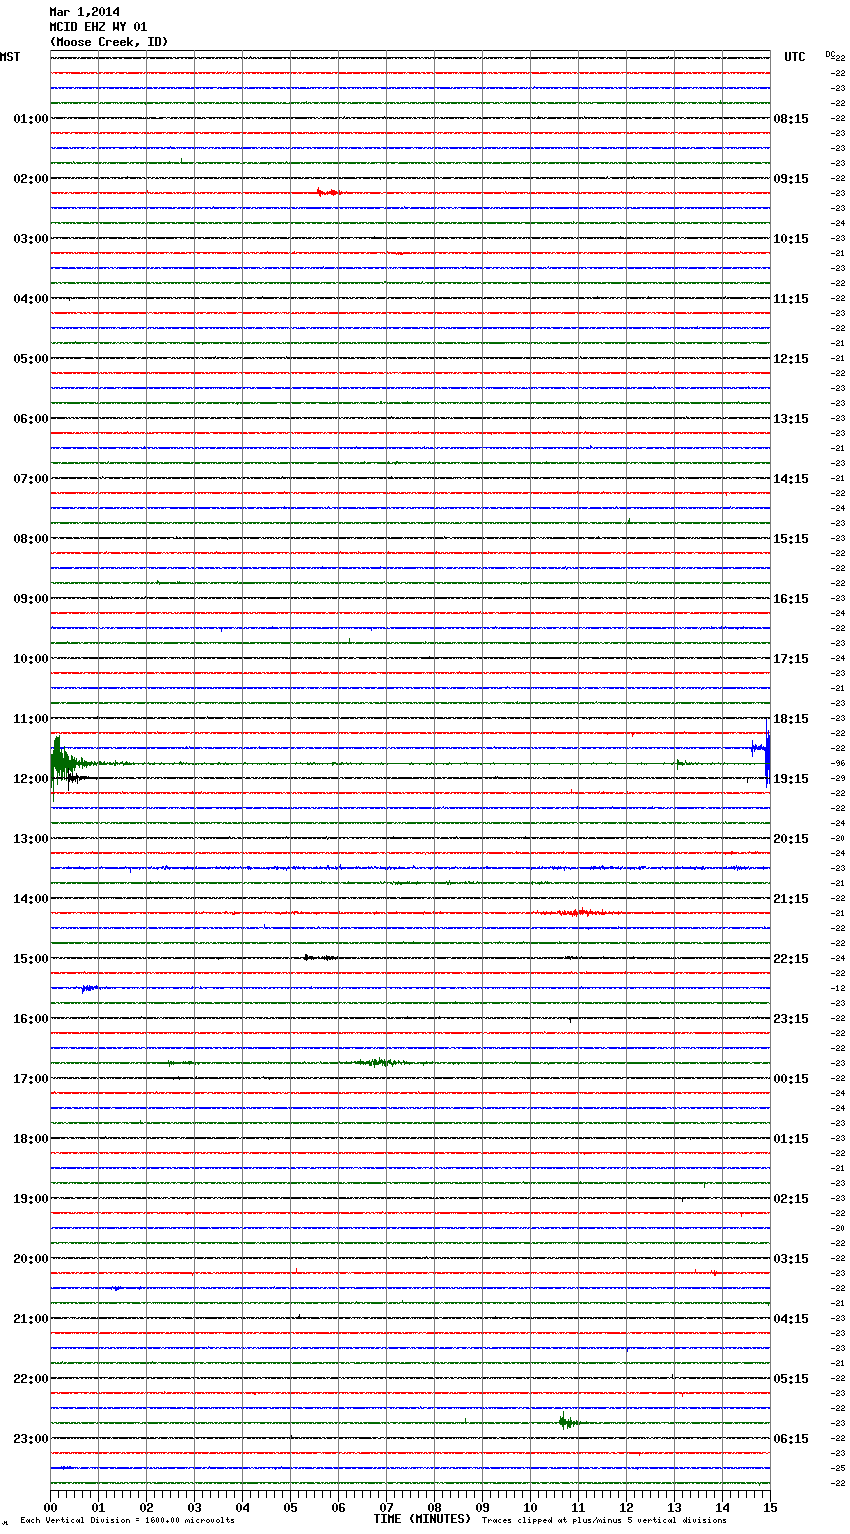This screenshot has width=850, height=1534.
Task: Click the "-96" DC offset value
Action: (x=838, y=763)
